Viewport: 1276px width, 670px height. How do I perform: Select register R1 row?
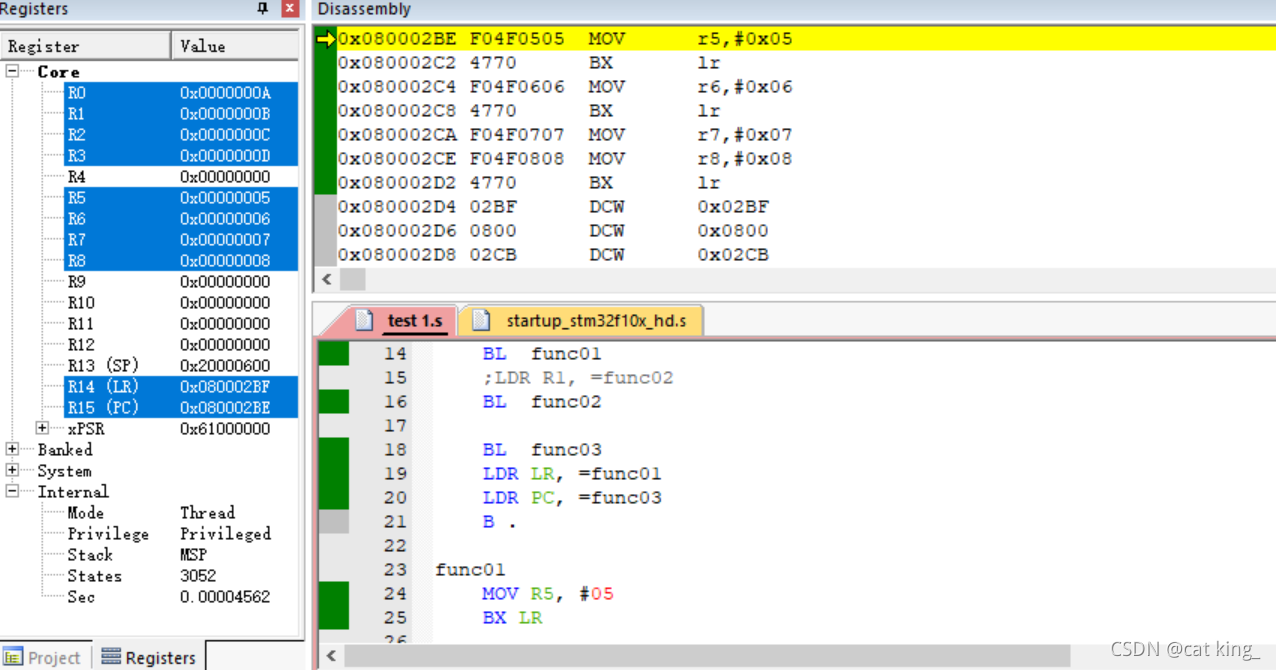tap(181, 114)
